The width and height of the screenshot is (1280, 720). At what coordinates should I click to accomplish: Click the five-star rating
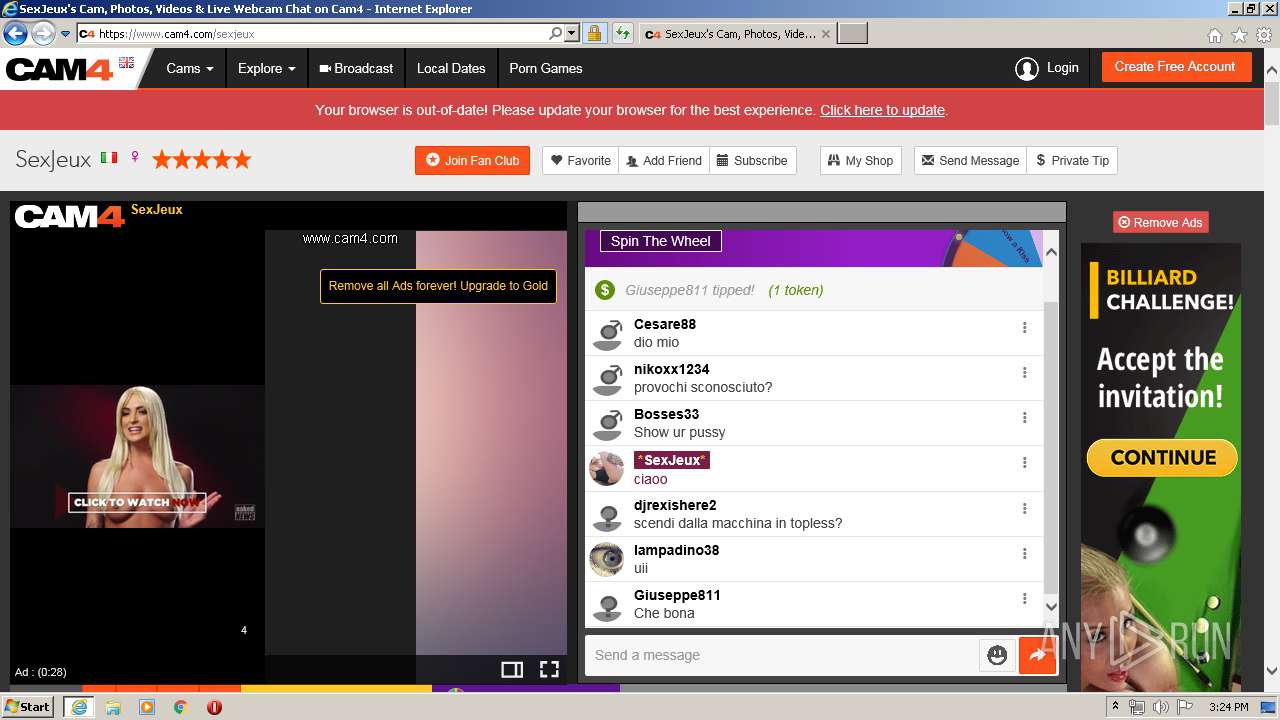coord(201,159)
